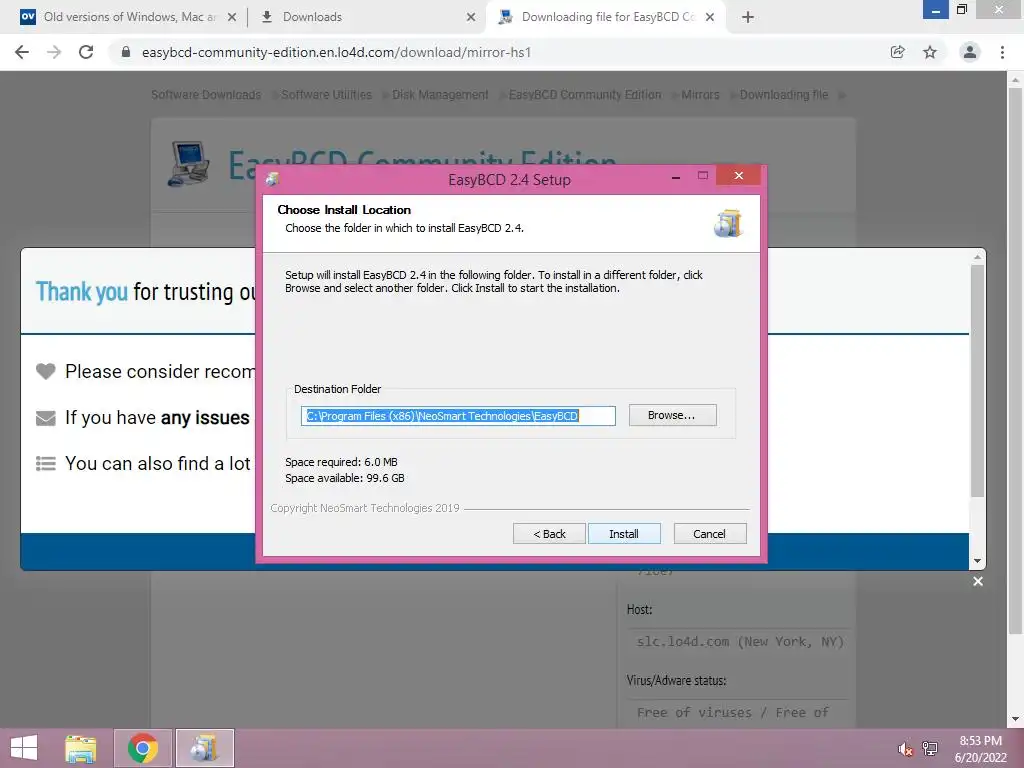Viewport: 1024px width, 768px height.
Task: Click Chrome forward arrow
Action: coord(54,52)
